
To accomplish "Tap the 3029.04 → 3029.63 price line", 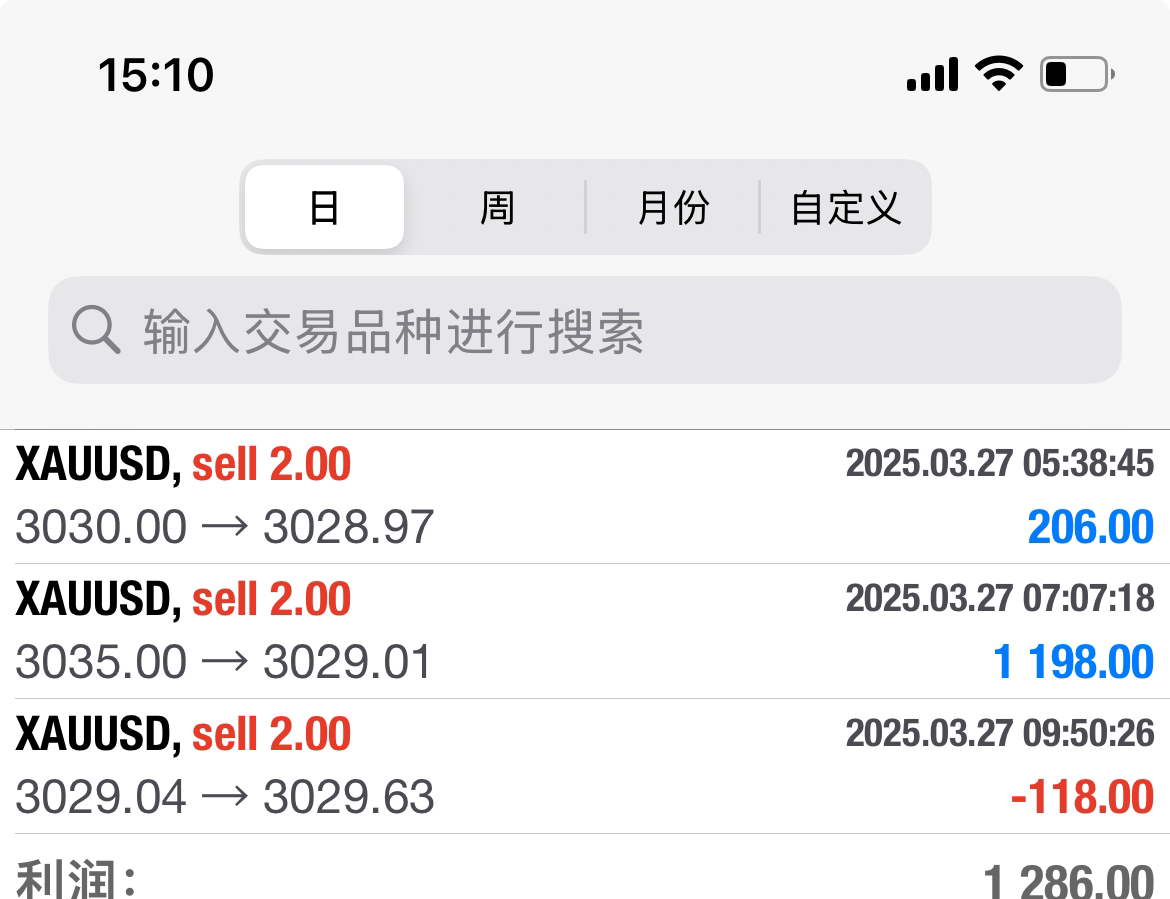I will click(225, 797).
